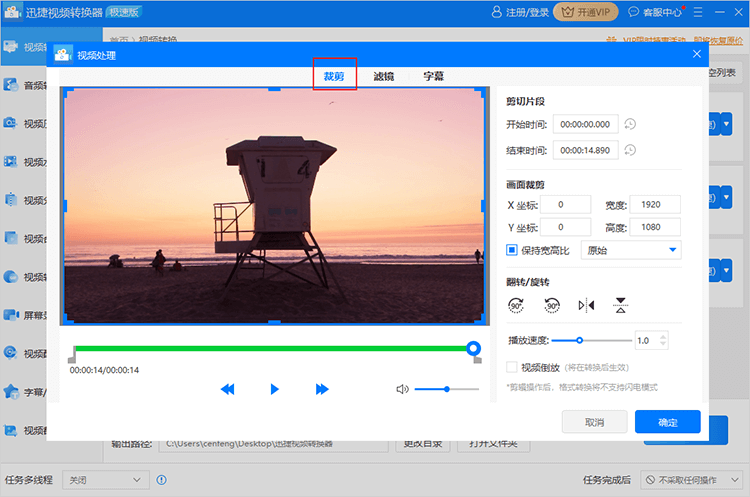750x497 pixels.
Task: Expand the 任务完成后 action dropdown
Action: tap(692, 480)
